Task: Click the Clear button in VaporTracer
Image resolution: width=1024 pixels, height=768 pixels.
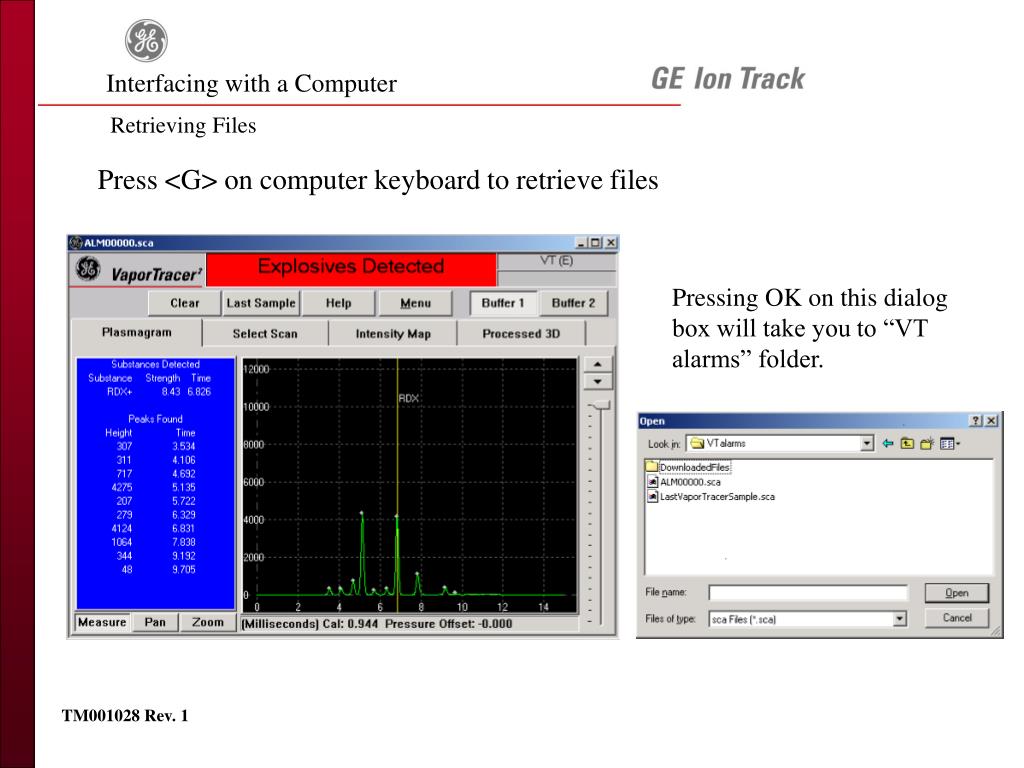Action: (x=185, y=303)
